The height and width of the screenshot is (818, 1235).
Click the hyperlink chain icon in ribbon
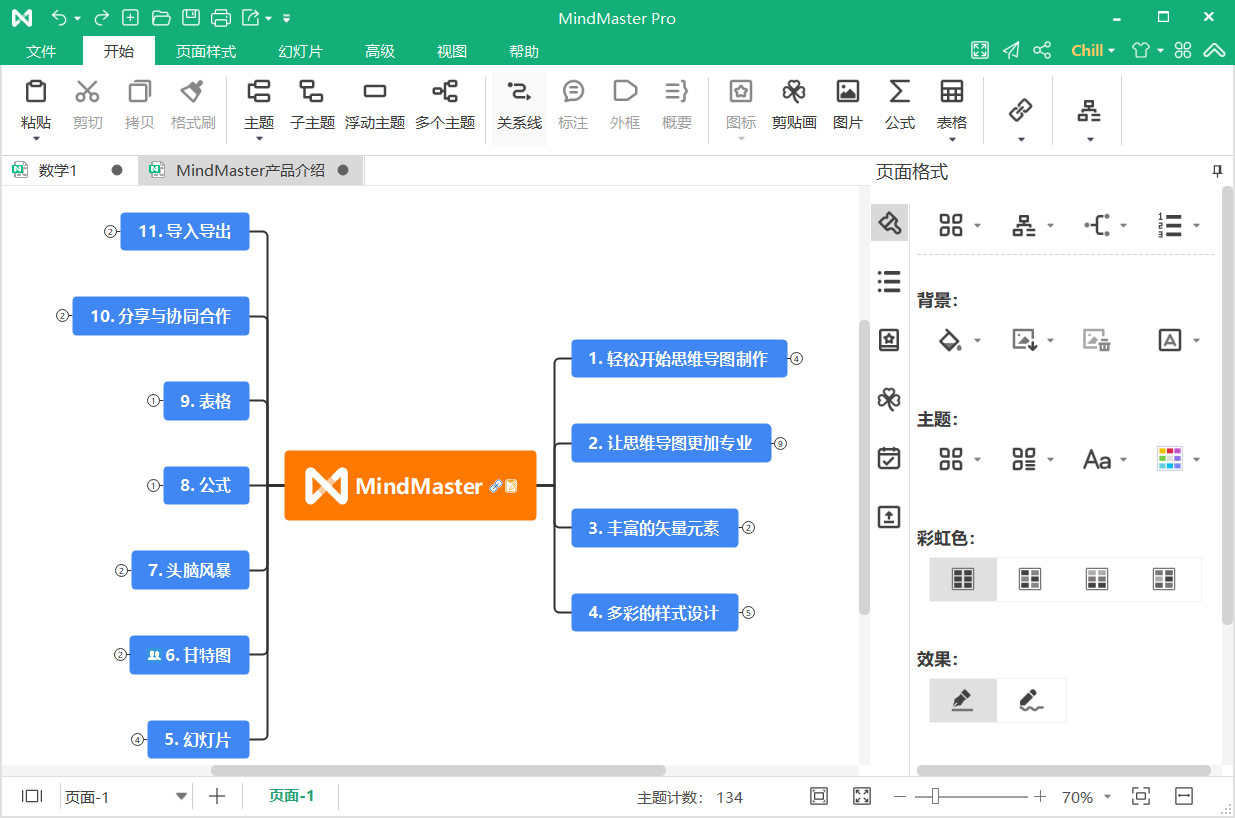coord(1021,109)
